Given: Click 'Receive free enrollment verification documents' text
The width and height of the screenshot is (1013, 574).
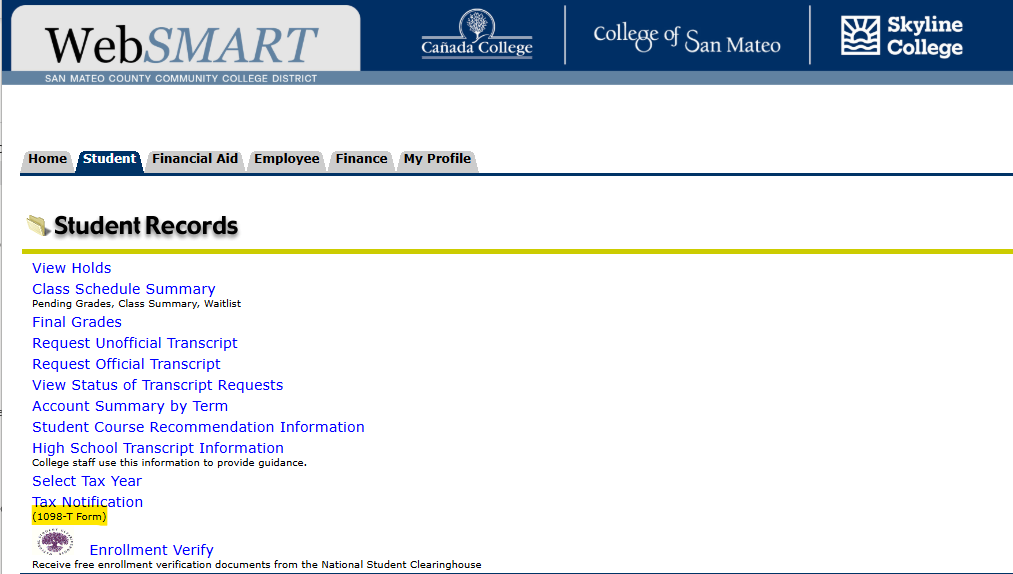Looking at the screenshot, I should (x=256, y=565).
